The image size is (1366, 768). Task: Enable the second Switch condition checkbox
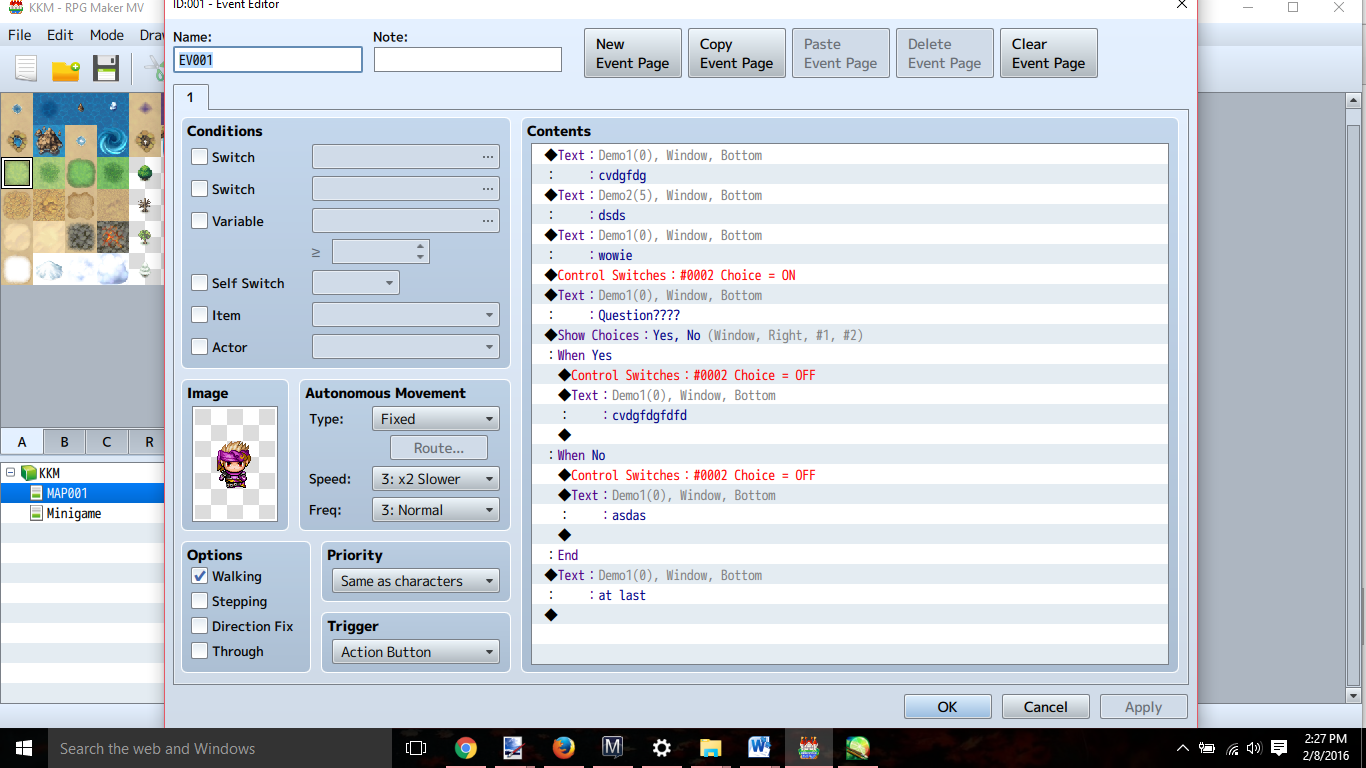[200, 189]
